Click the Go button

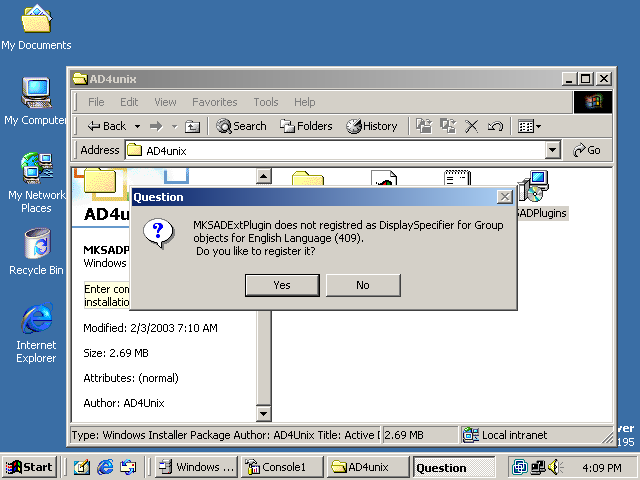tap(587, 150)
